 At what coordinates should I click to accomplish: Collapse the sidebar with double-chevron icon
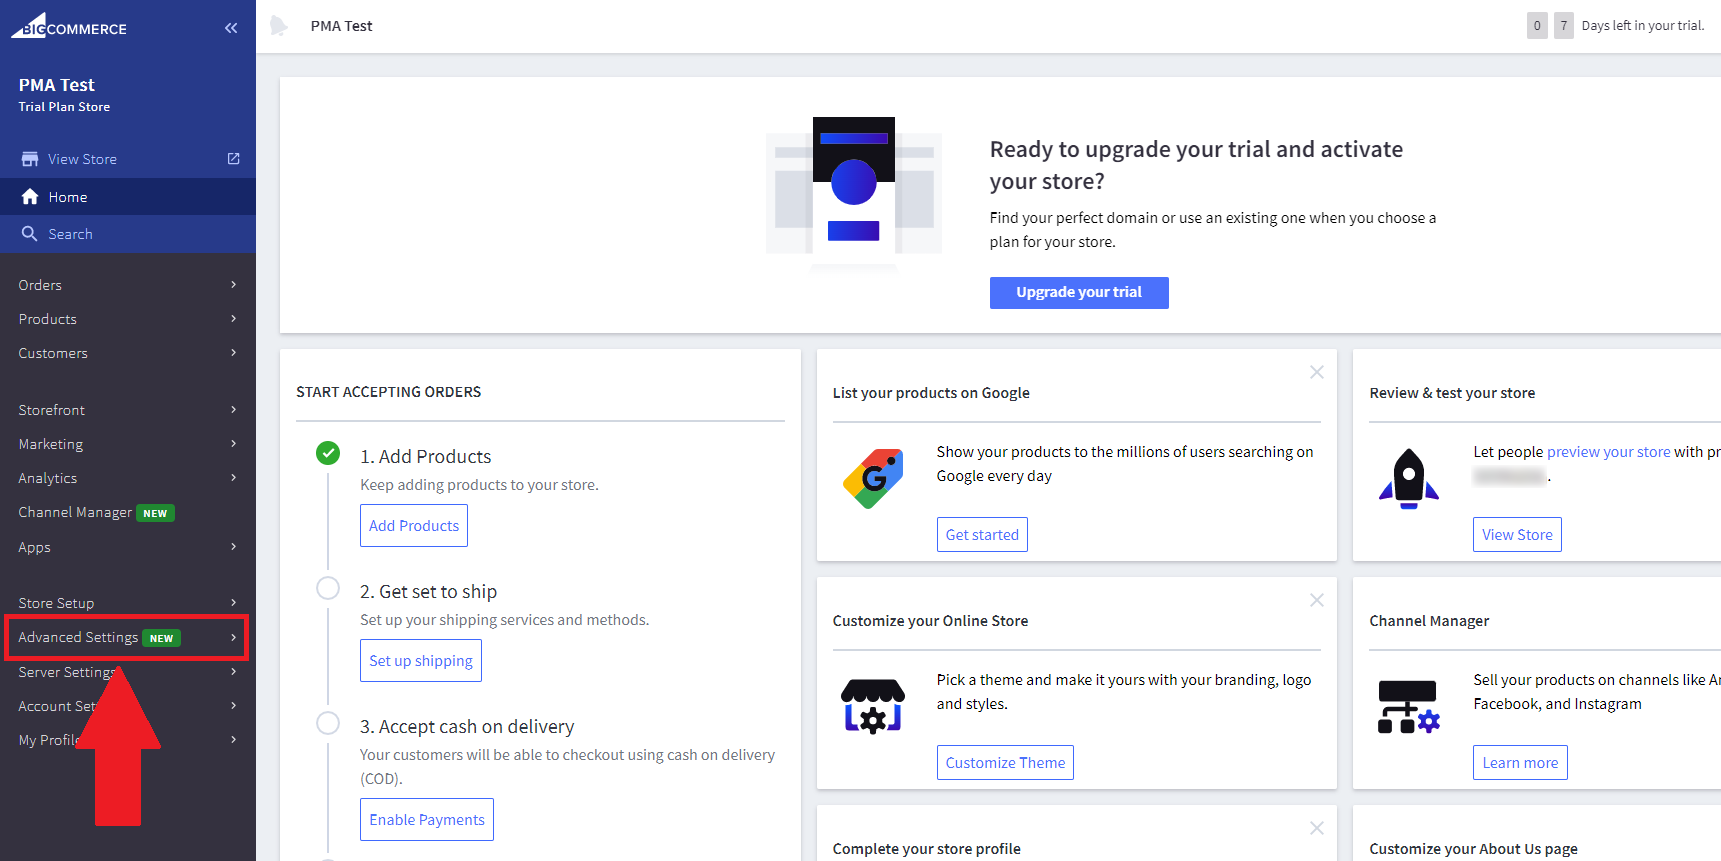tap(231, 28)
